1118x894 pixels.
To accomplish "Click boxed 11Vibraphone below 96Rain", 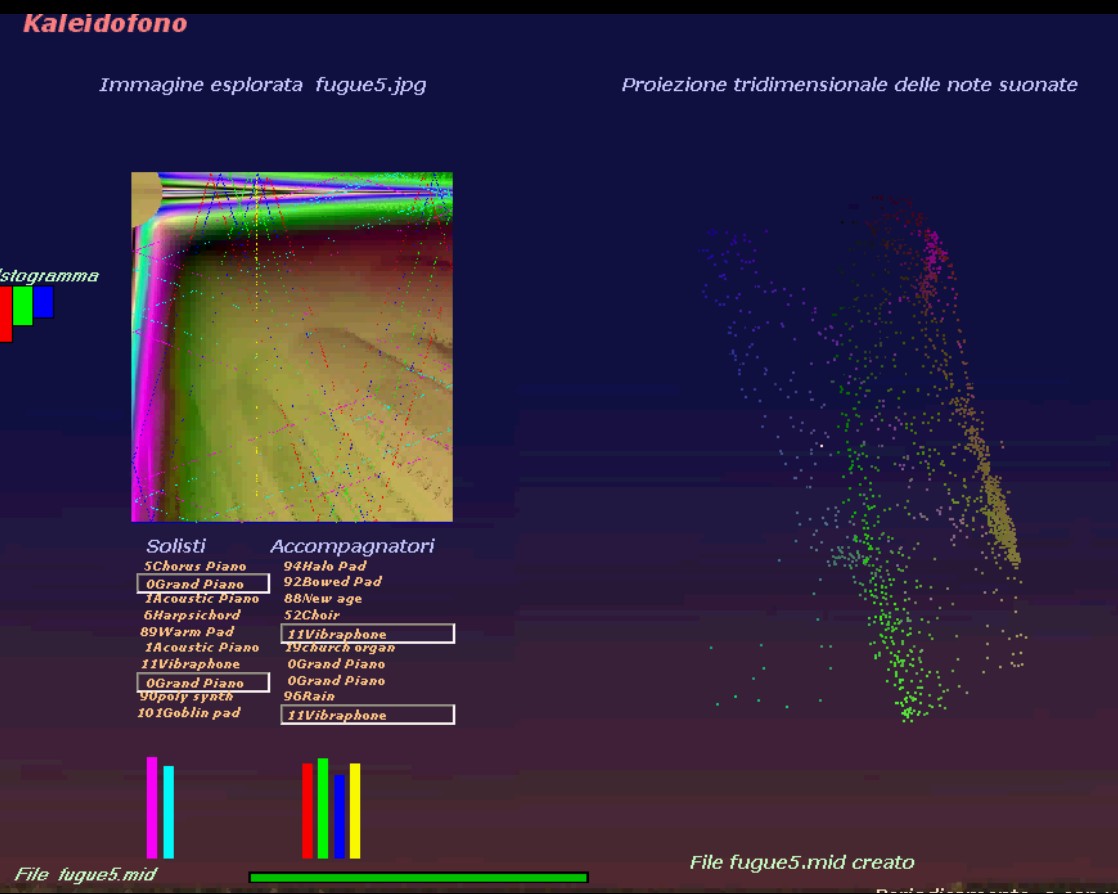I will pyautogui.click(x=368, y=715).
